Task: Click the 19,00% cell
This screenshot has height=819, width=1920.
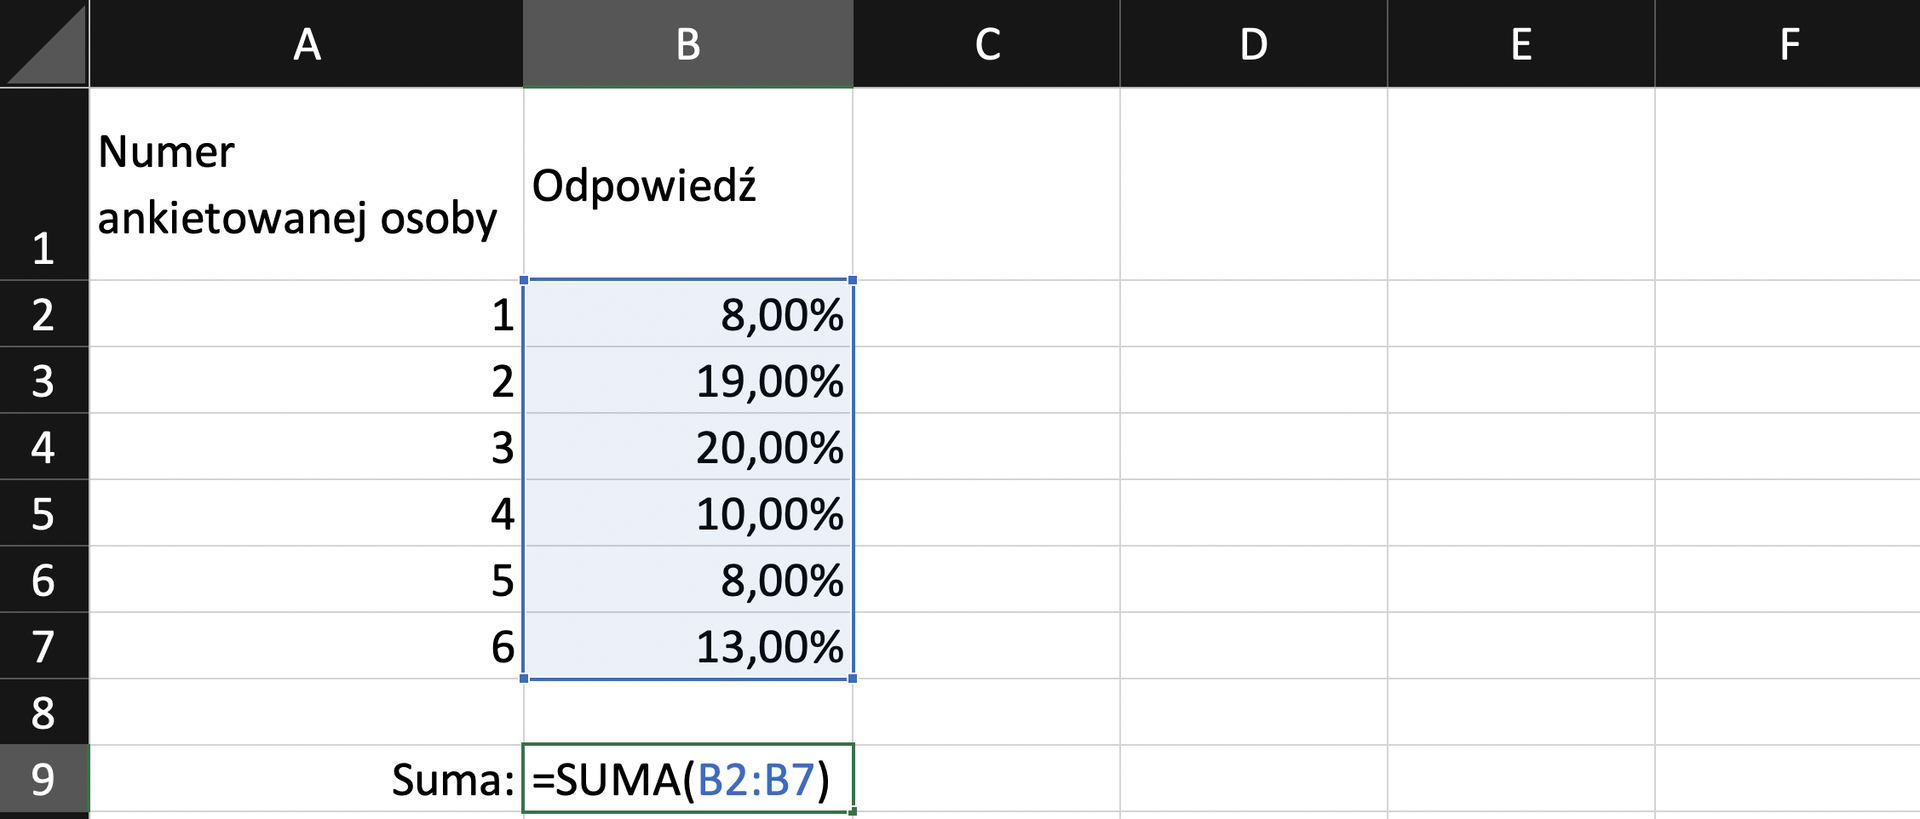Action: coord(688,380)
